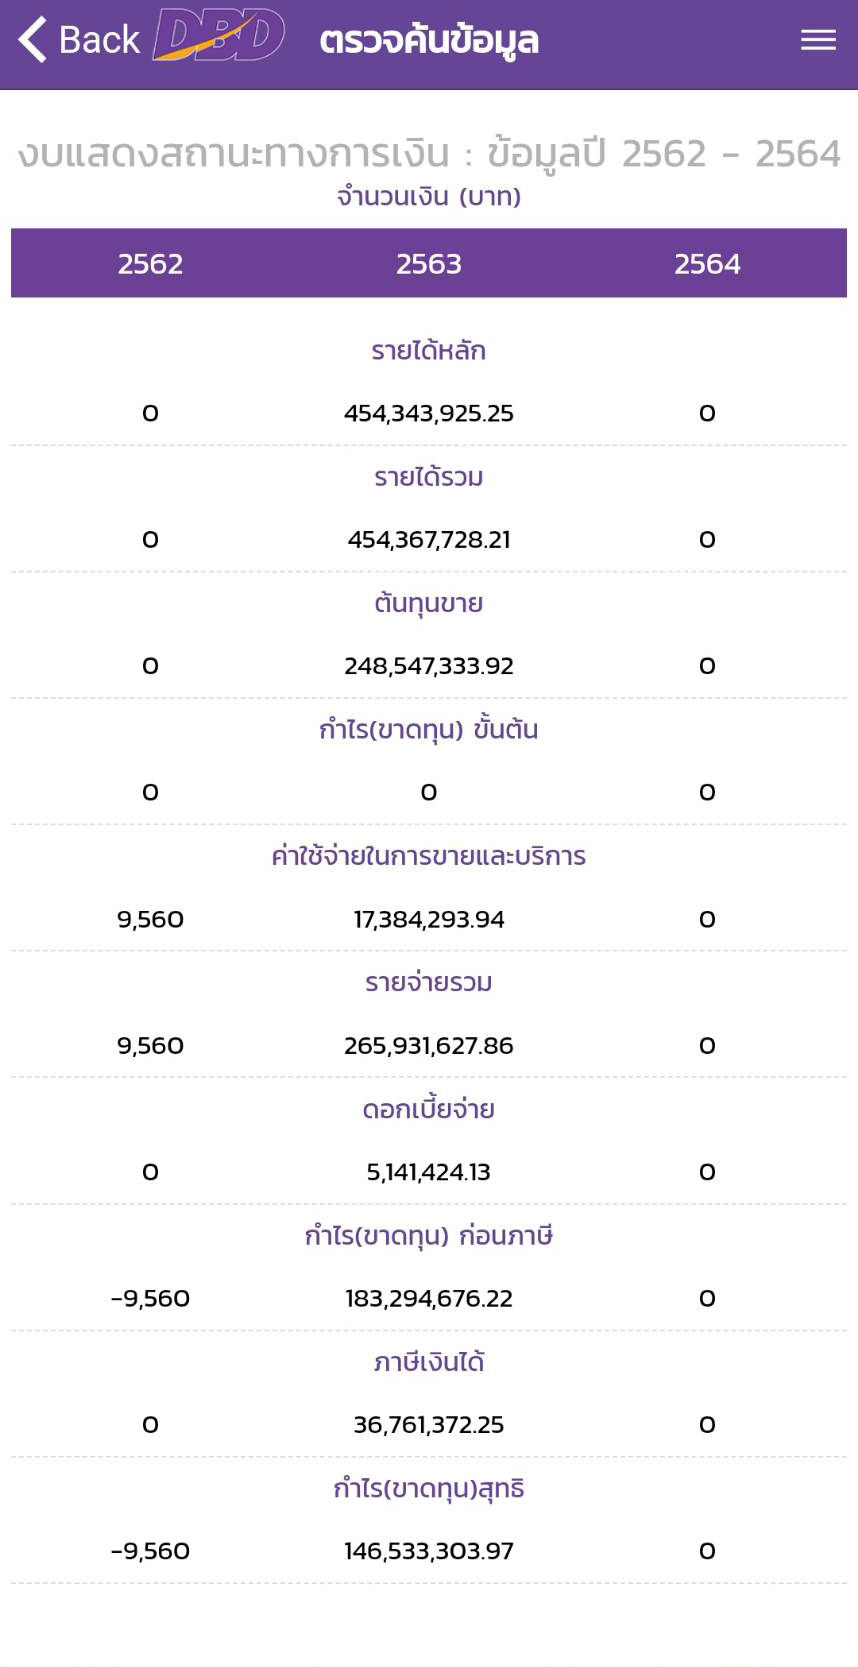
Task: Tap the ภาษีเงินได้ row label
Action: [428, 1362]
